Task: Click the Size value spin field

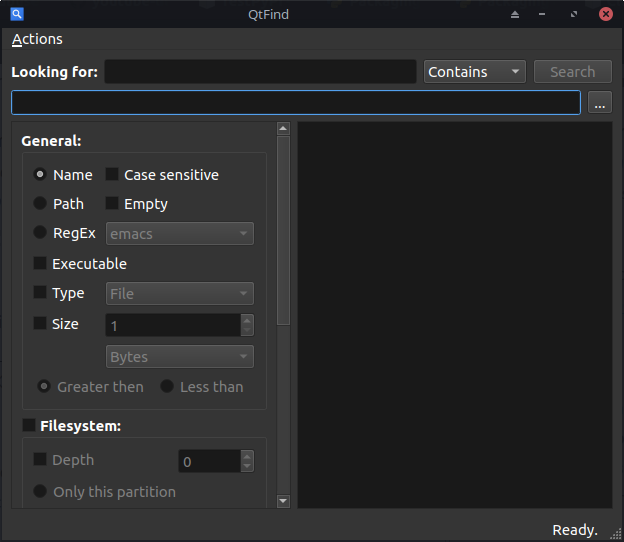Action: click(173, 325)
